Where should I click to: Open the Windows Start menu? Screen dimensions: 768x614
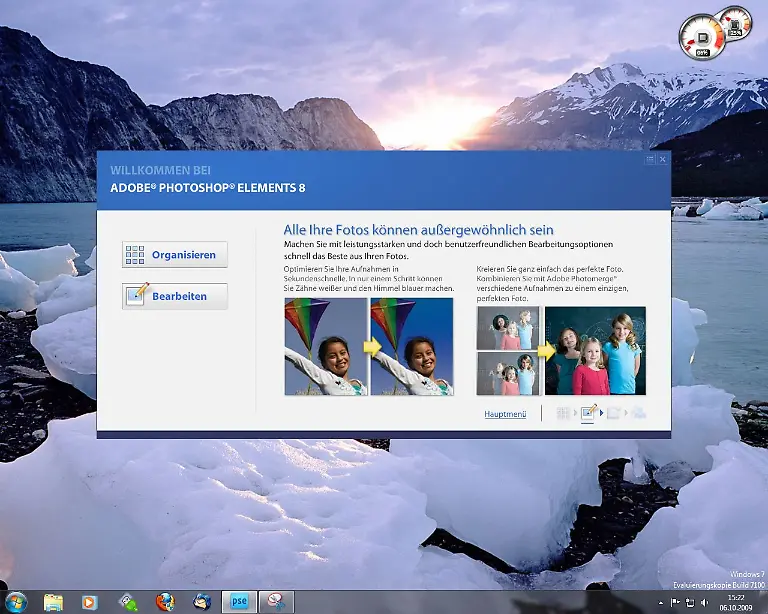(15, 601)
